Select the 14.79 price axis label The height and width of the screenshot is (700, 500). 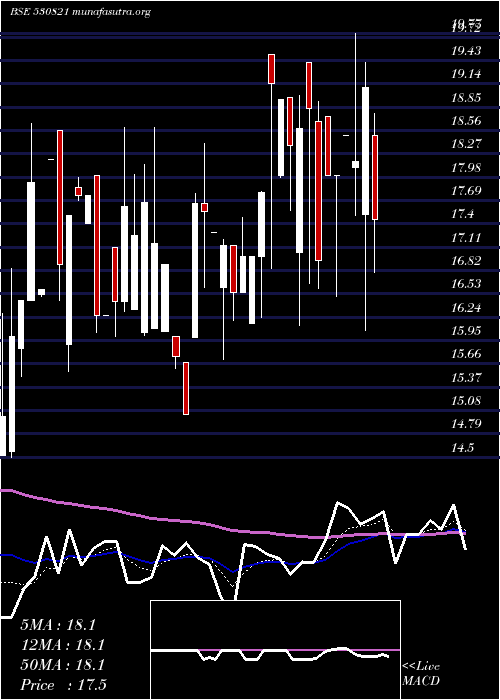point(466,424)
